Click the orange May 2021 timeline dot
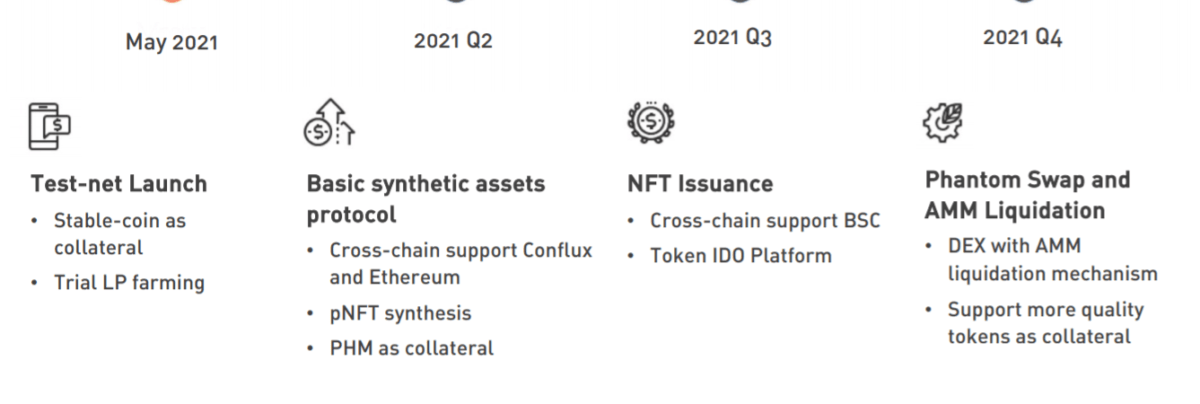 pyautogui.click(x=171, y=2)
